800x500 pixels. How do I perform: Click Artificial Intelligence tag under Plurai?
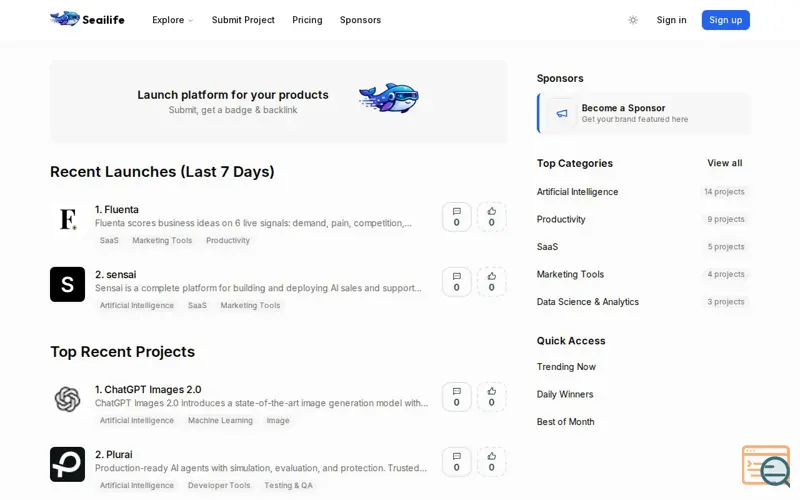pos(137,485)
